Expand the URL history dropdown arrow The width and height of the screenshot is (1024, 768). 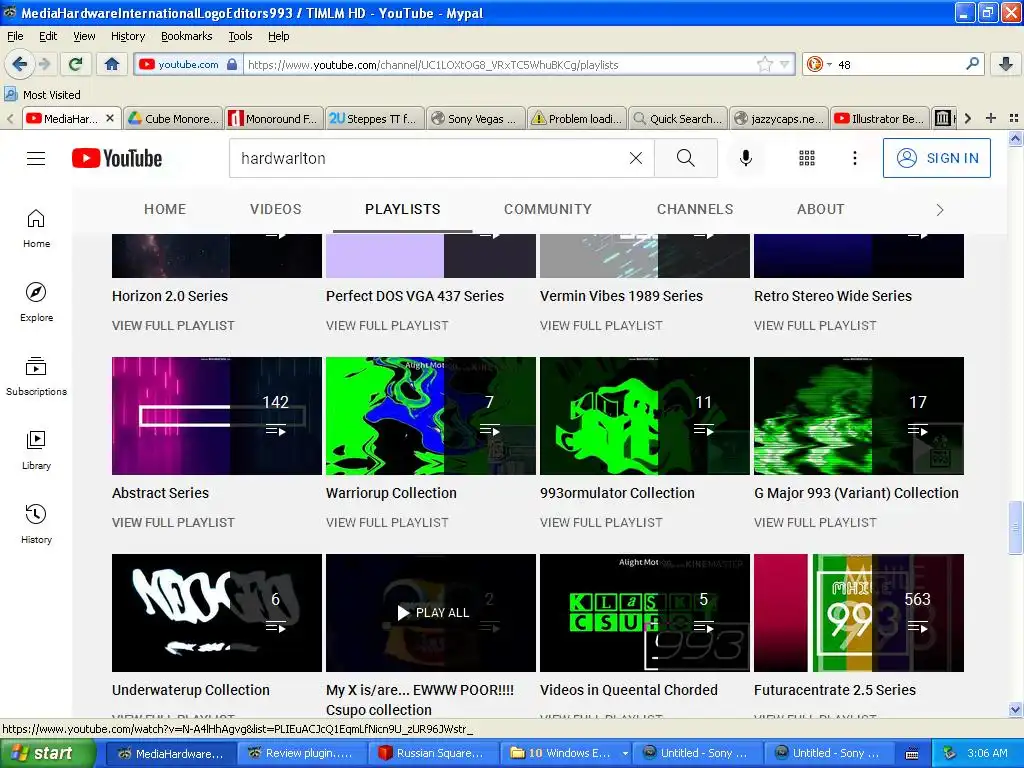tap(784, 64)
